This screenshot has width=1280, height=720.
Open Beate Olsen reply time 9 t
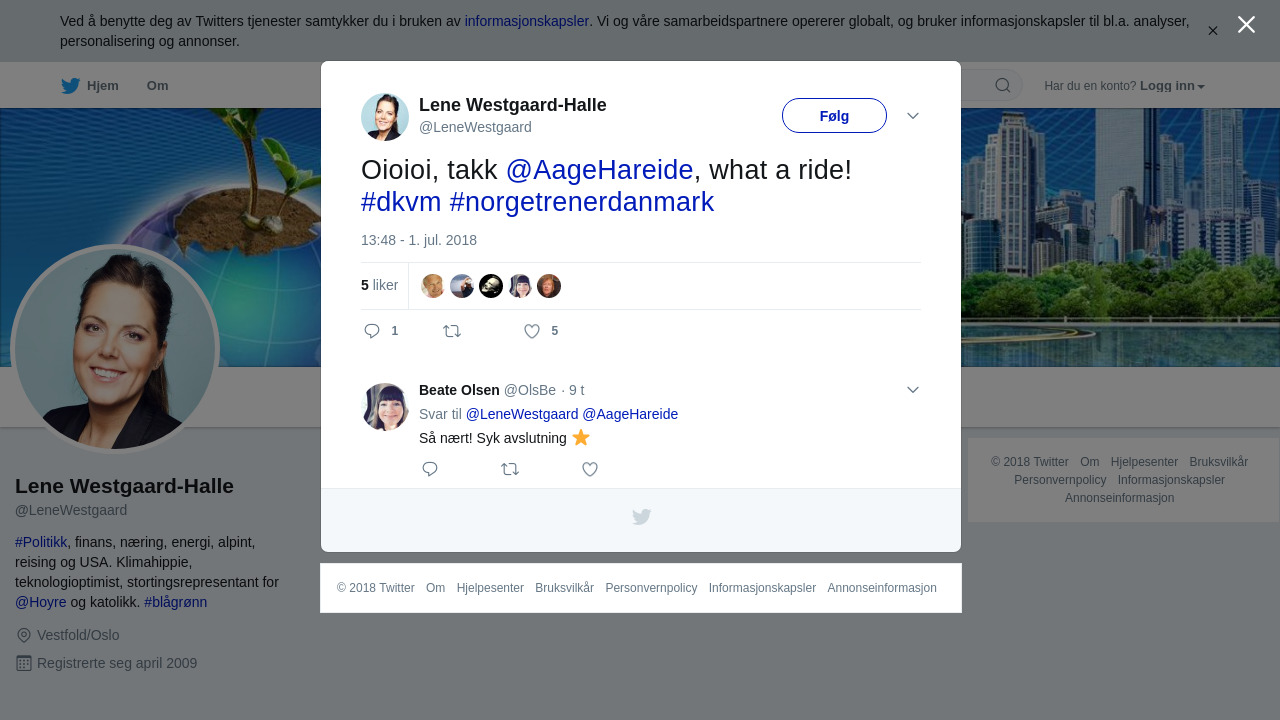[577, 390]
